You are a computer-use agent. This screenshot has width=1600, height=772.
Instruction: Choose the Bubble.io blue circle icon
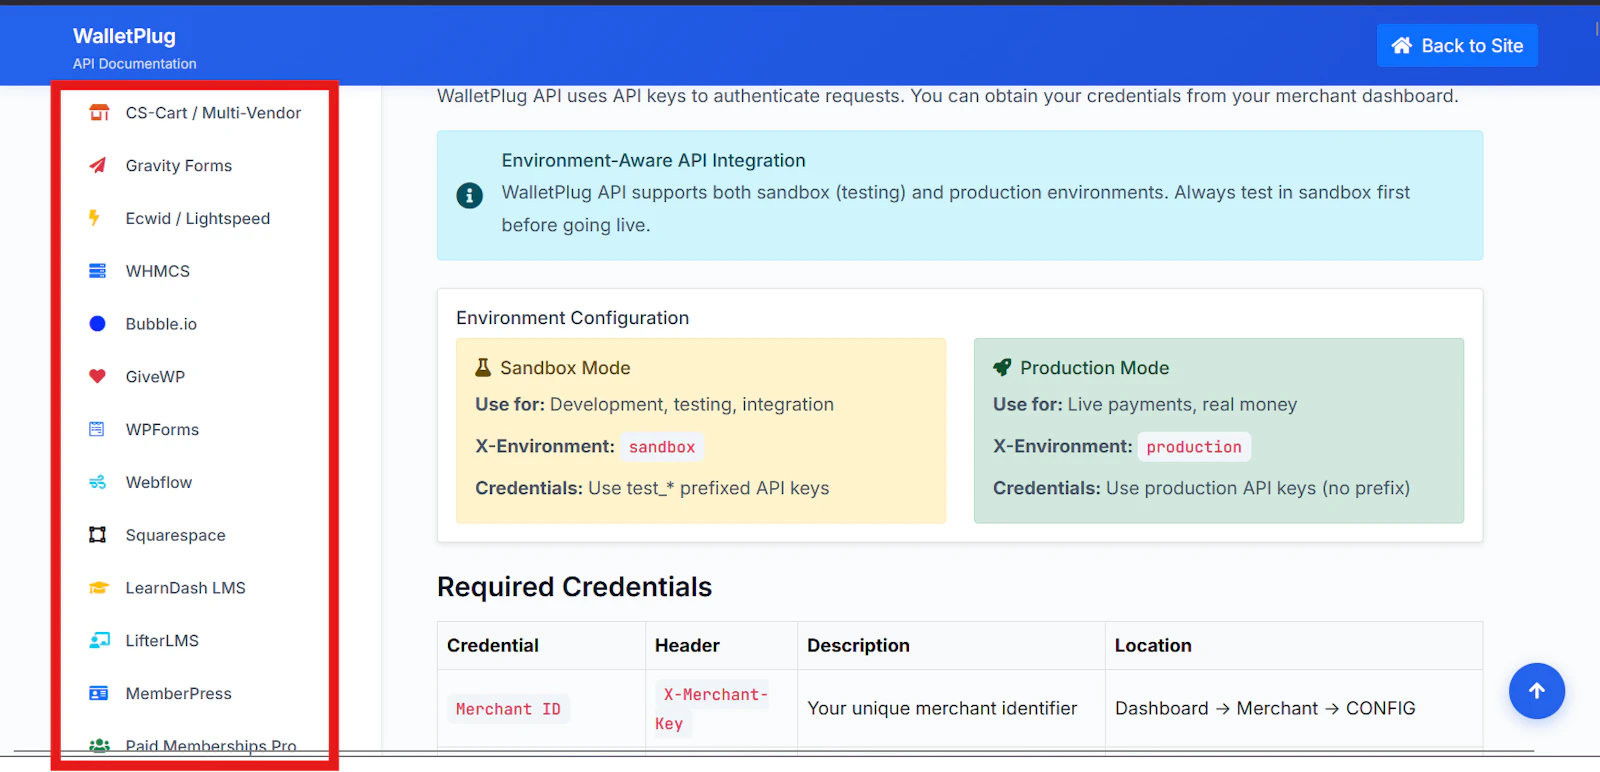click(x=97, y=324)
